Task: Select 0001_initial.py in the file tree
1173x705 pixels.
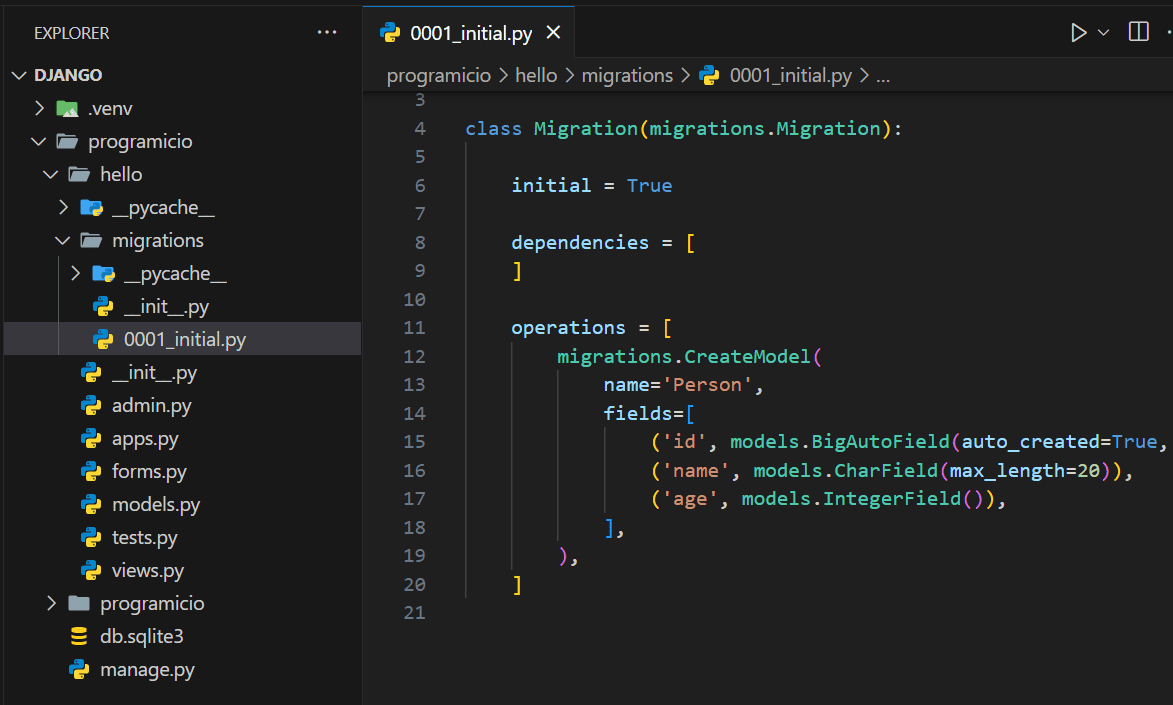Action: click(x=185, y=339)
